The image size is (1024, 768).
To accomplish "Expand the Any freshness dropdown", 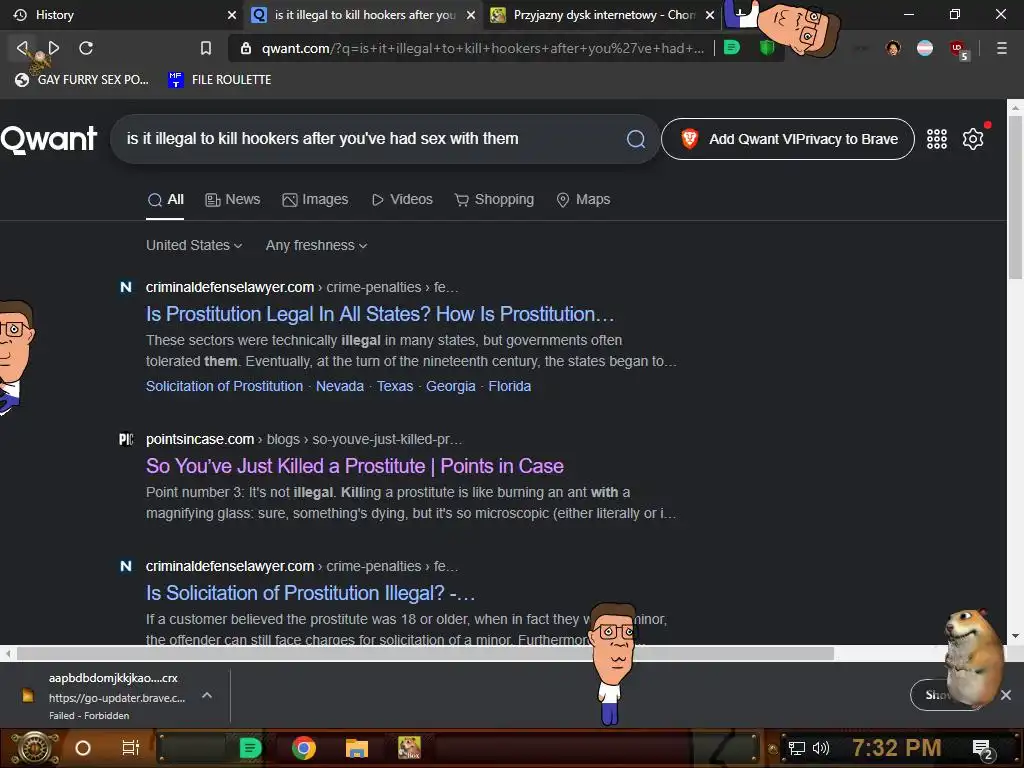I will pos(316,246).
